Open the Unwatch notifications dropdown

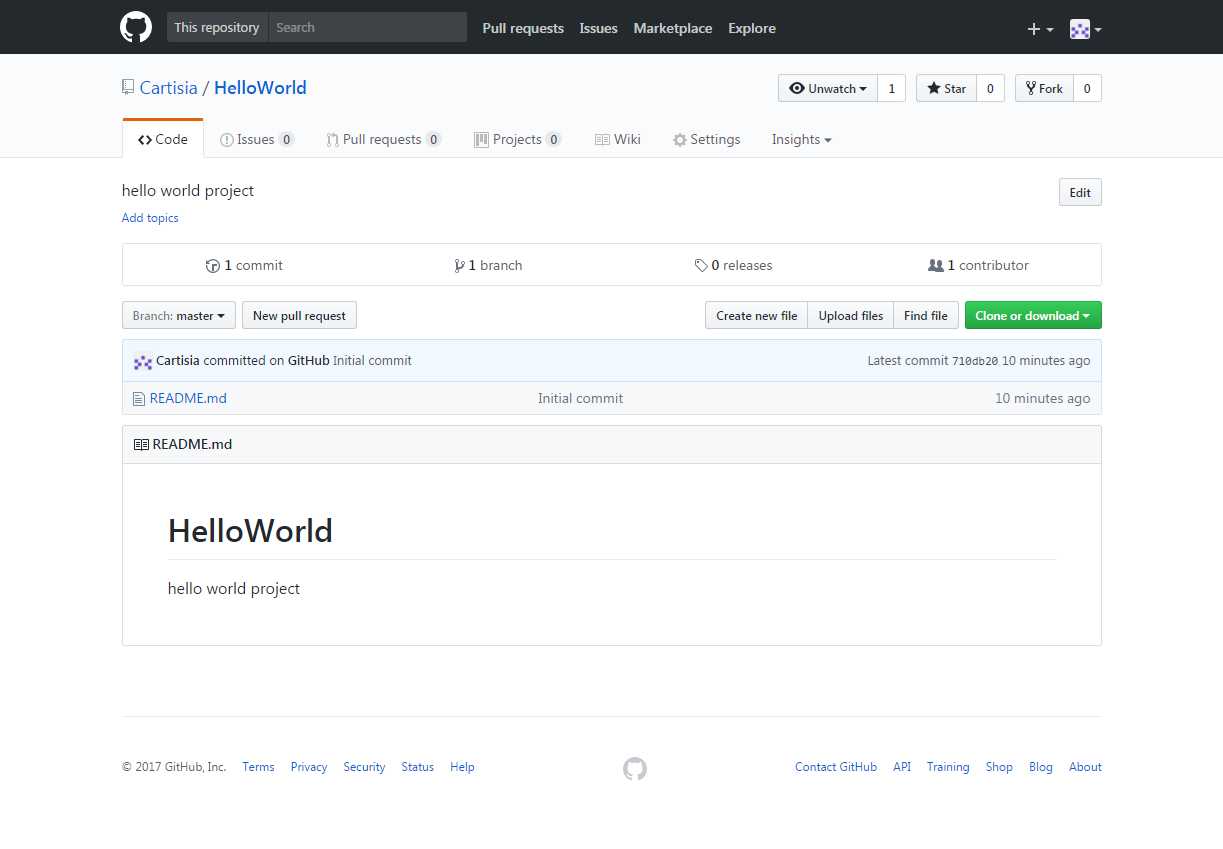[x=828, y=88]
